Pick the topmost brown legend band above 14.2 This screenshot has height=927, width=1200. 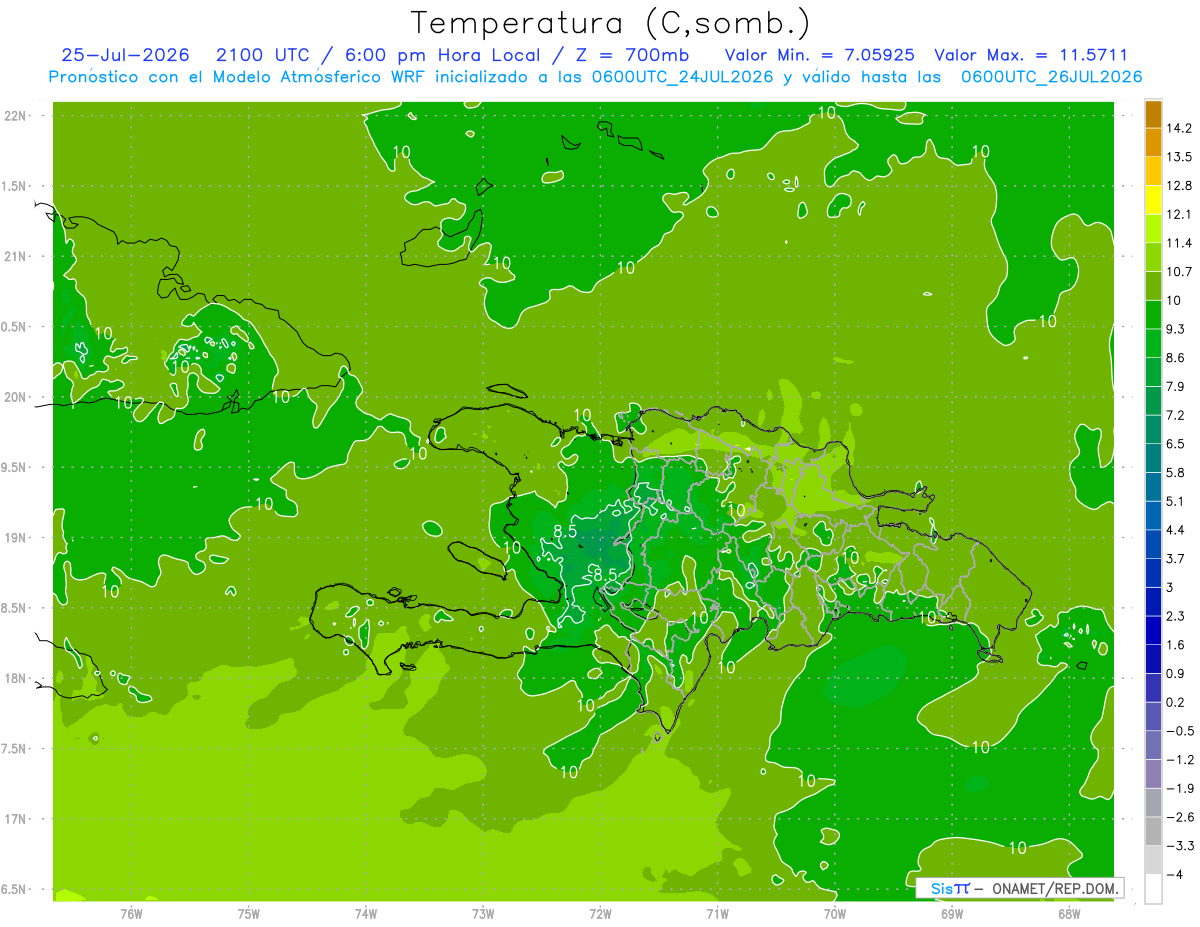pos(1153,114)
